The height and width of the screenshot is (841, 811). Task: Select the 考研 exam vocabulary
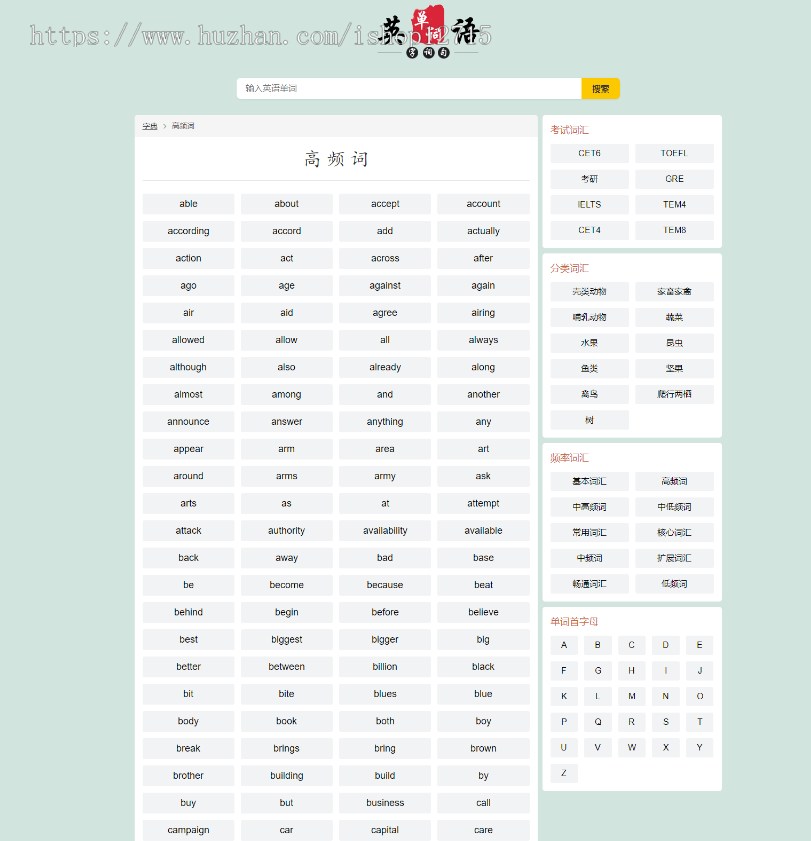[x=589, y=179]
